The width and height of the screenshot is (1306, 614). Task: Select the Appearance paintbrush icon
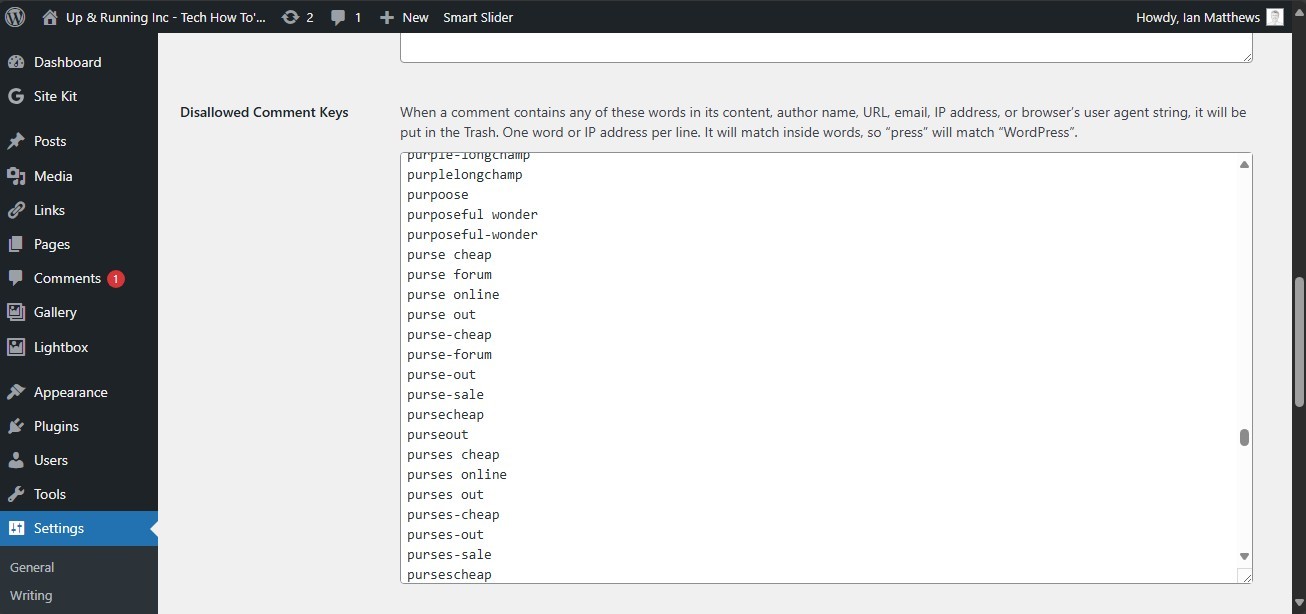[17, 392]
